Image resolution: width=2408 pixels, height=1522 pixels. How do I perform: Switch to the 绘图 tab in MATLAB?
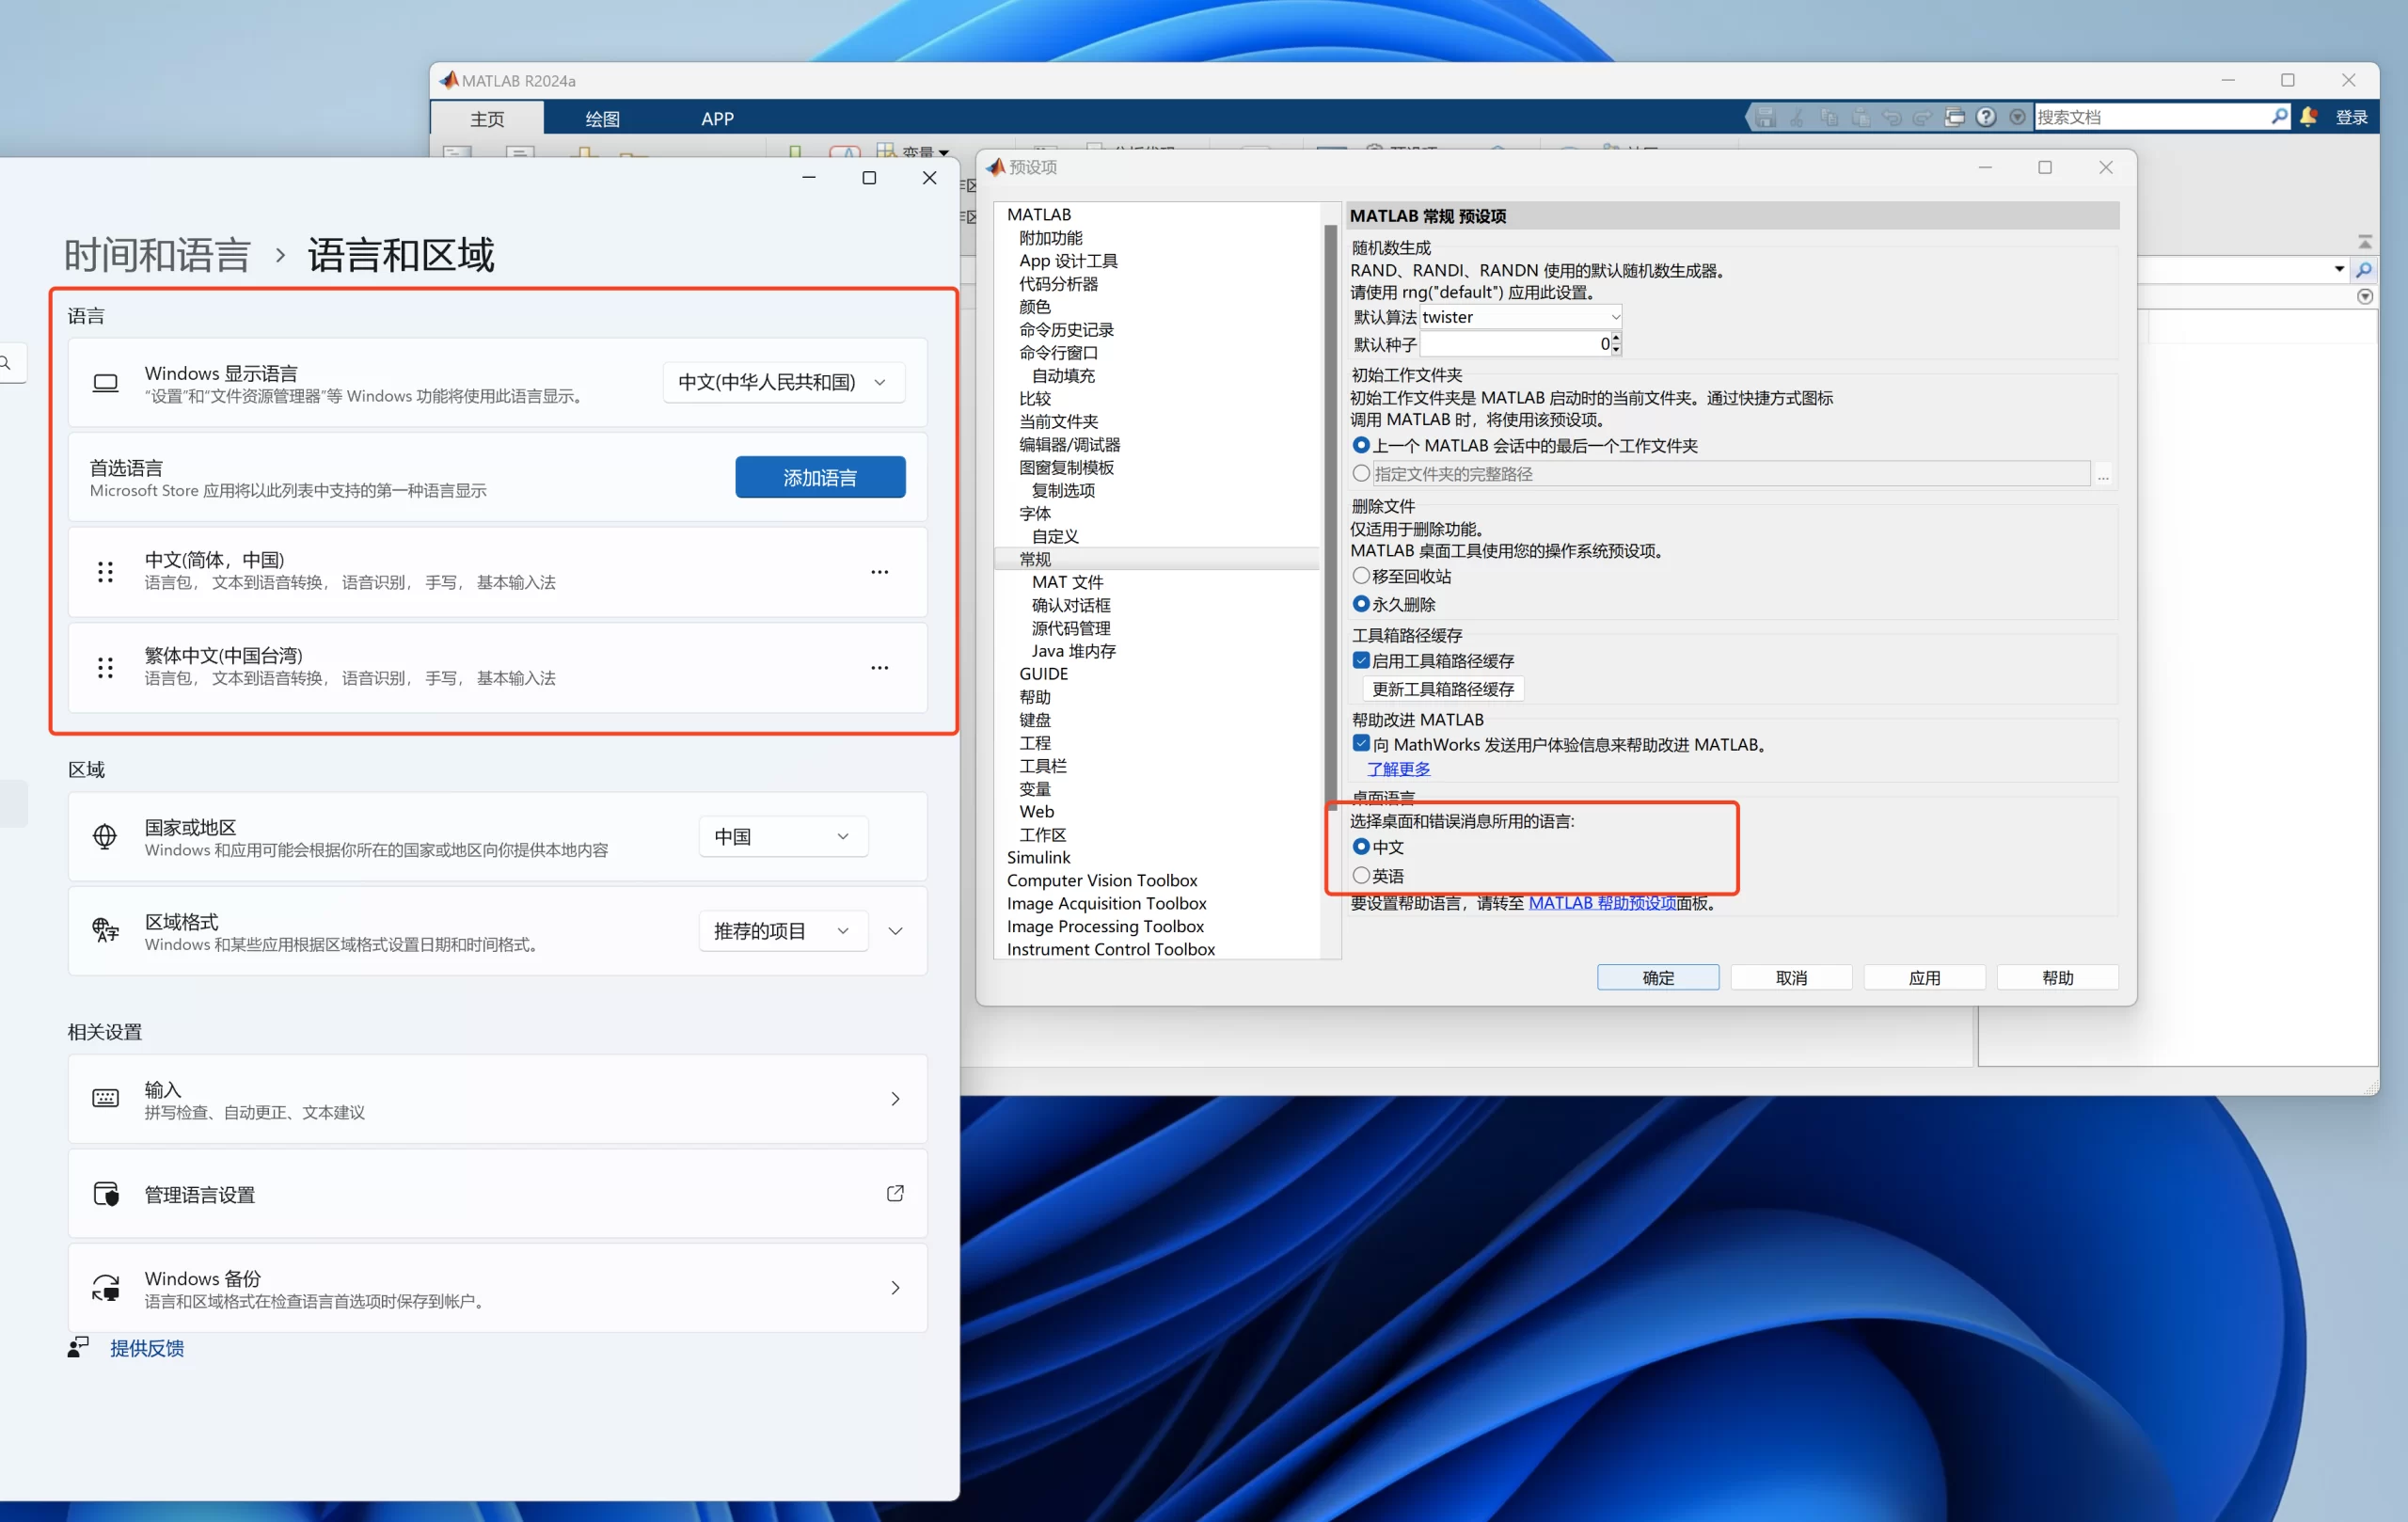pos(602,119)
